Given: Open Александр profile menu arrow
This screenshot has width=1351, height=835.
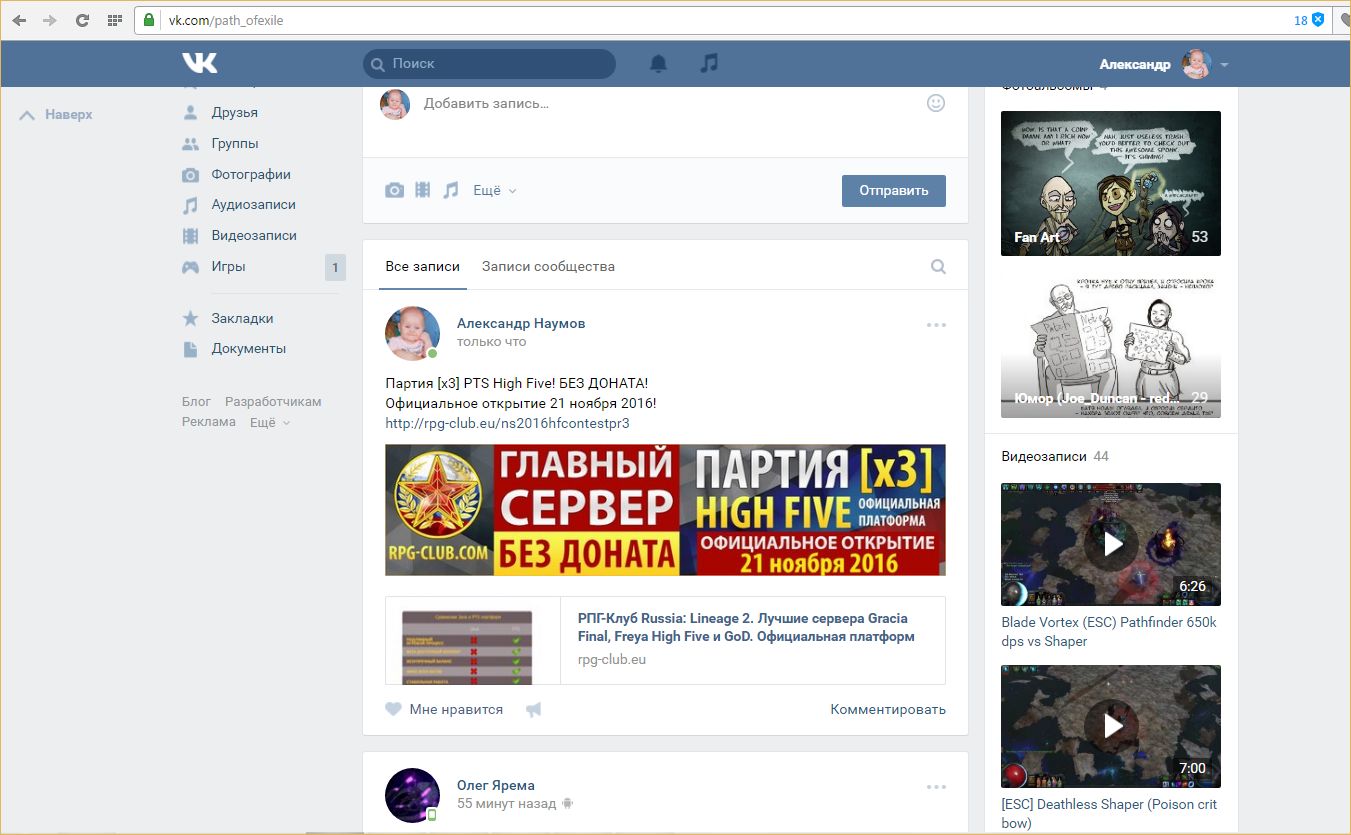Looking at the screenshot, I should (1225, 65).
